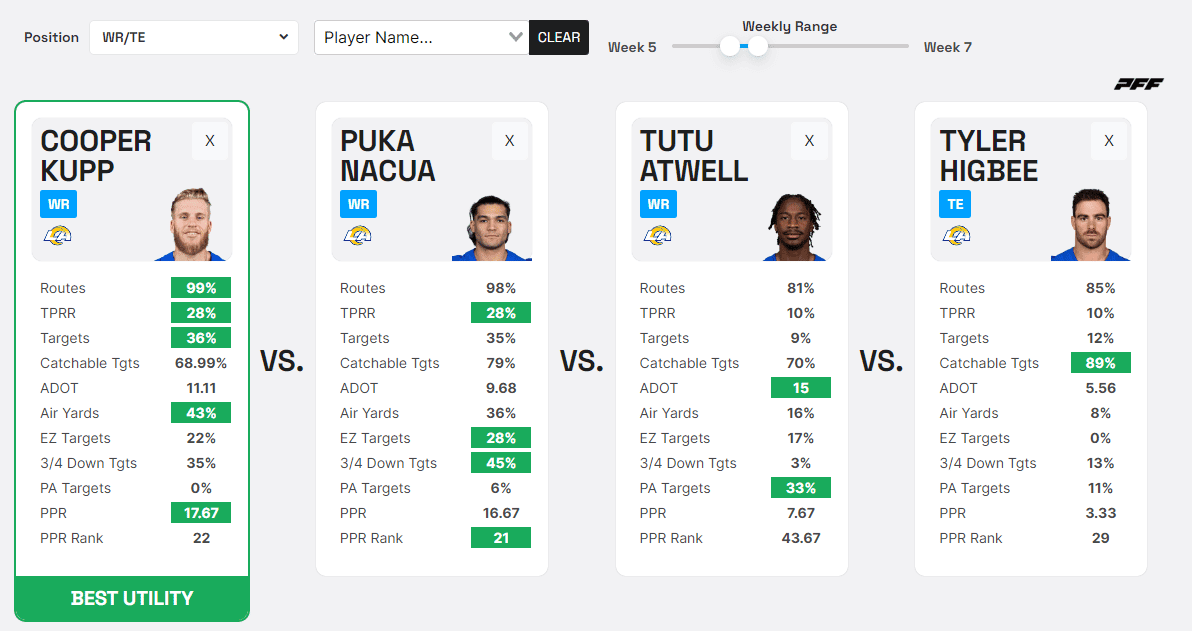Click Puka Nacua's WR position badge
This screenshot has height=631, width=1192.
358,204
